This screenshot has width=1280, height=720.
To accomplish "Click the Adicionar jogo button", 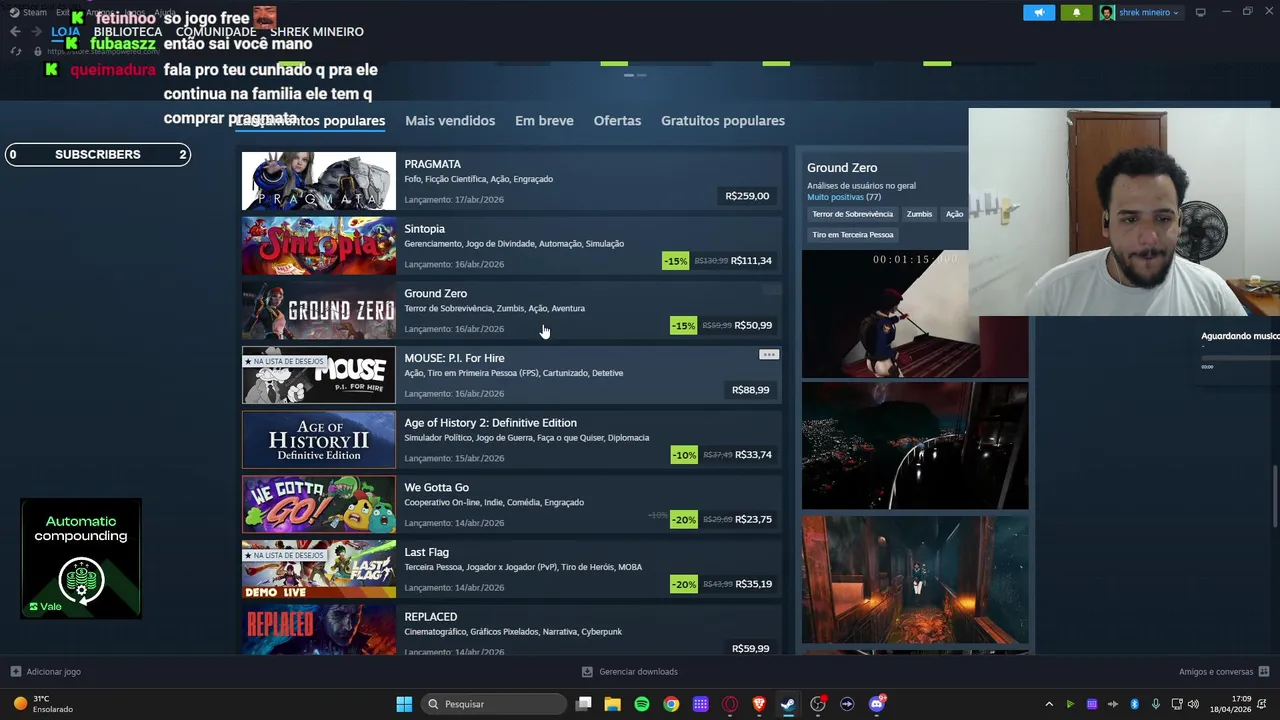I will (45, 672).
